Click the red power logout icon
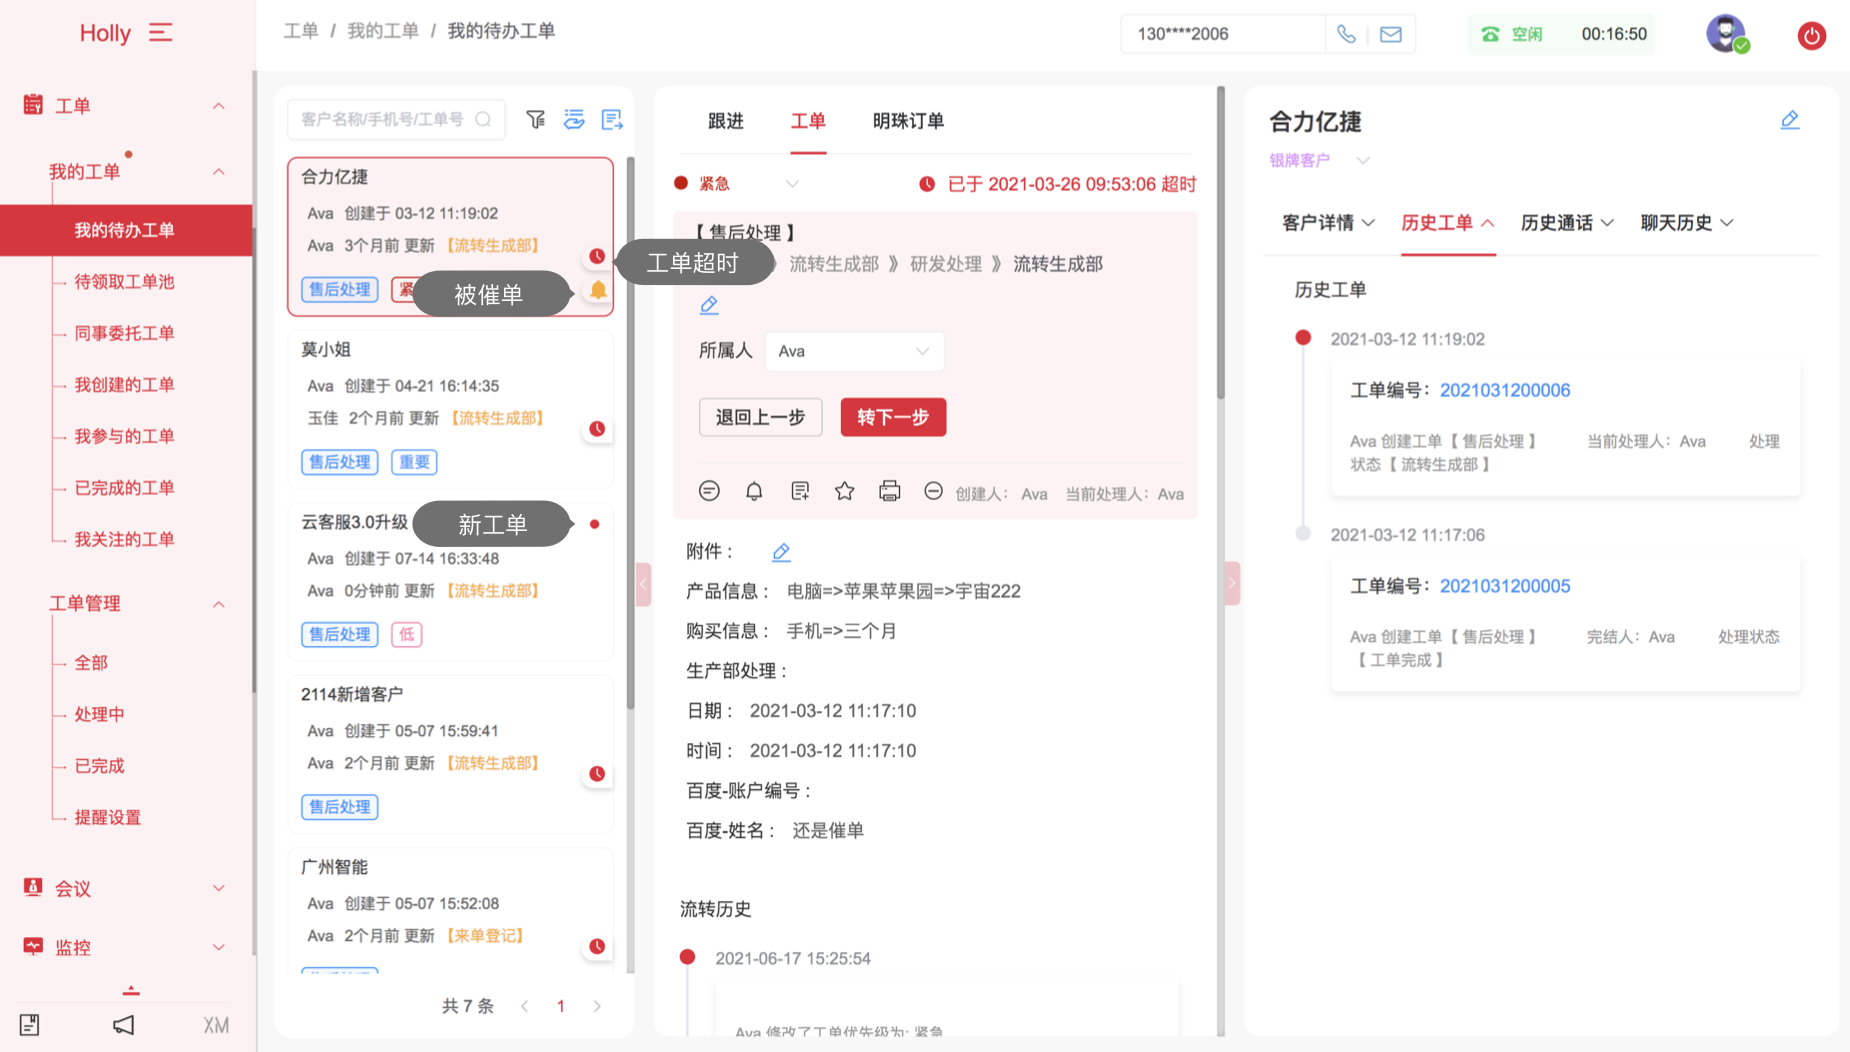Image resolution: width=1850 pixels, height=1052 pixels. [x=1811, y=36]
